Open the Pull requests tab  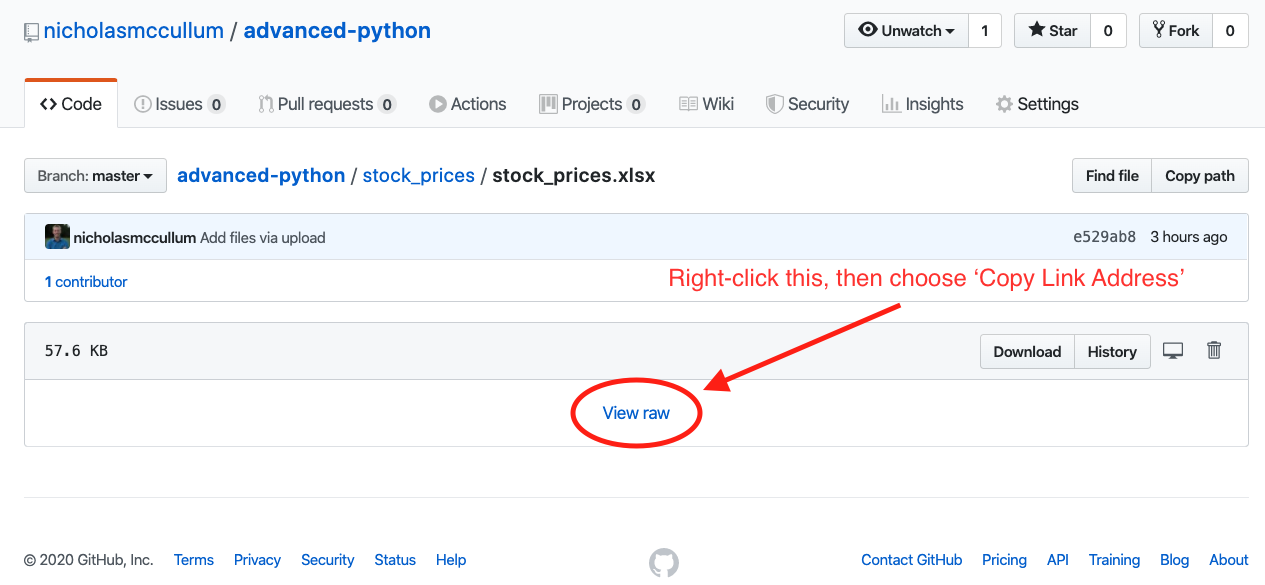[327, 104]
